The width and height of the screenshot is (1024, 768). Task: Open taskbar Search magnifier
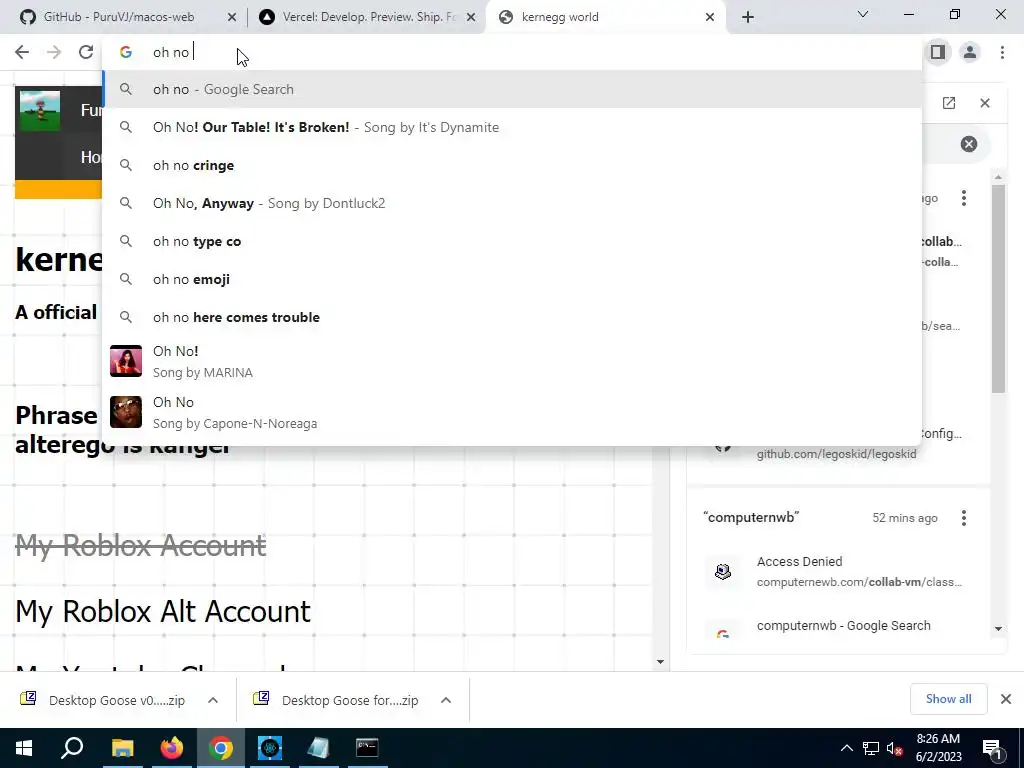(x=72, y=748)
